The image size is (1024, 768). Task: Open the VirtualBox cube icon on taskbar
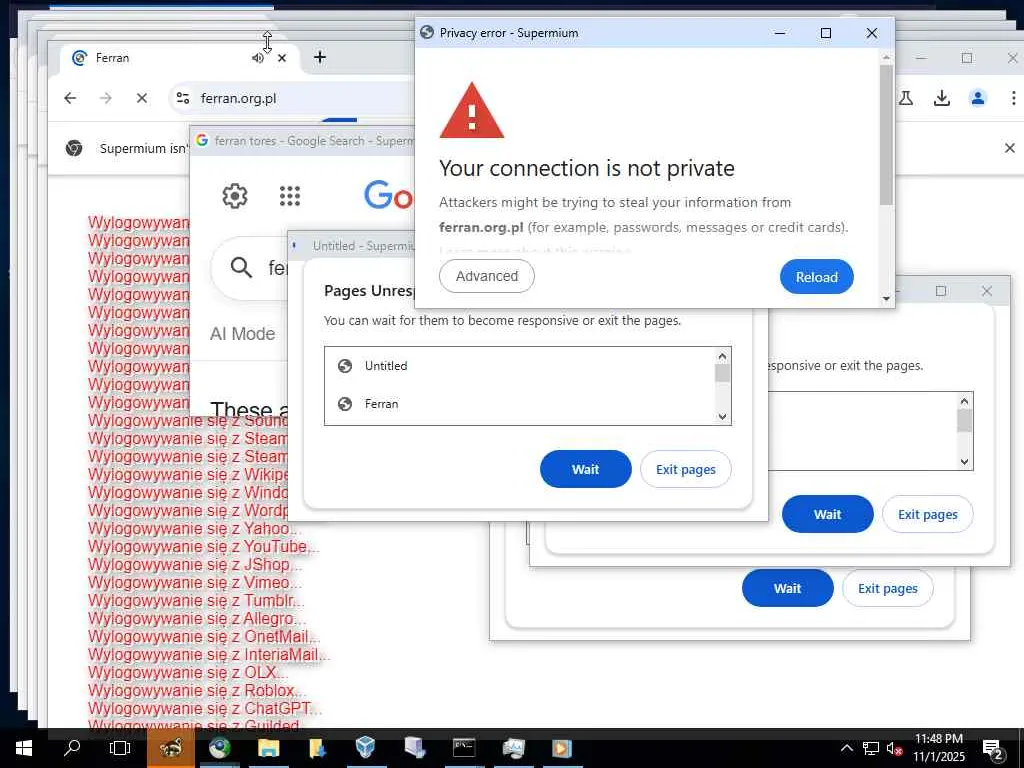click(x=366, y=748)
